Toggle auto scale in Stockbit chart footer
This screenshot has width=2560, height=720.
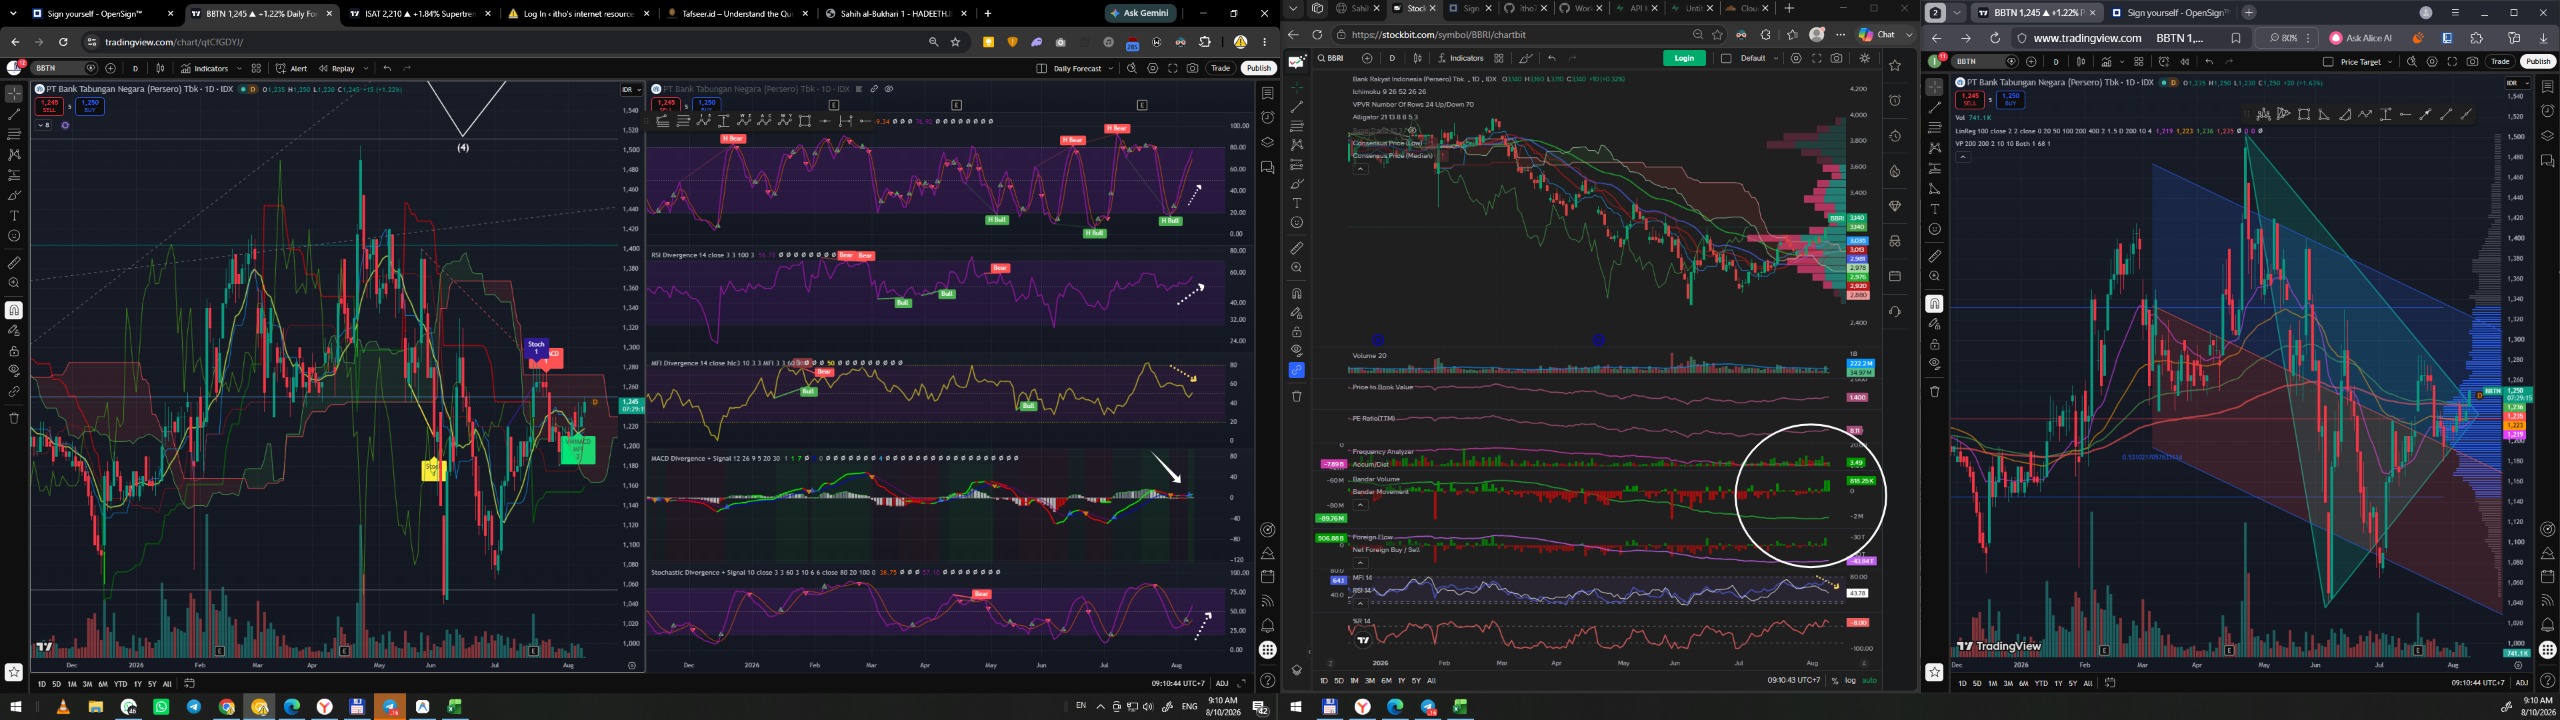click(x=1868, y=681)
